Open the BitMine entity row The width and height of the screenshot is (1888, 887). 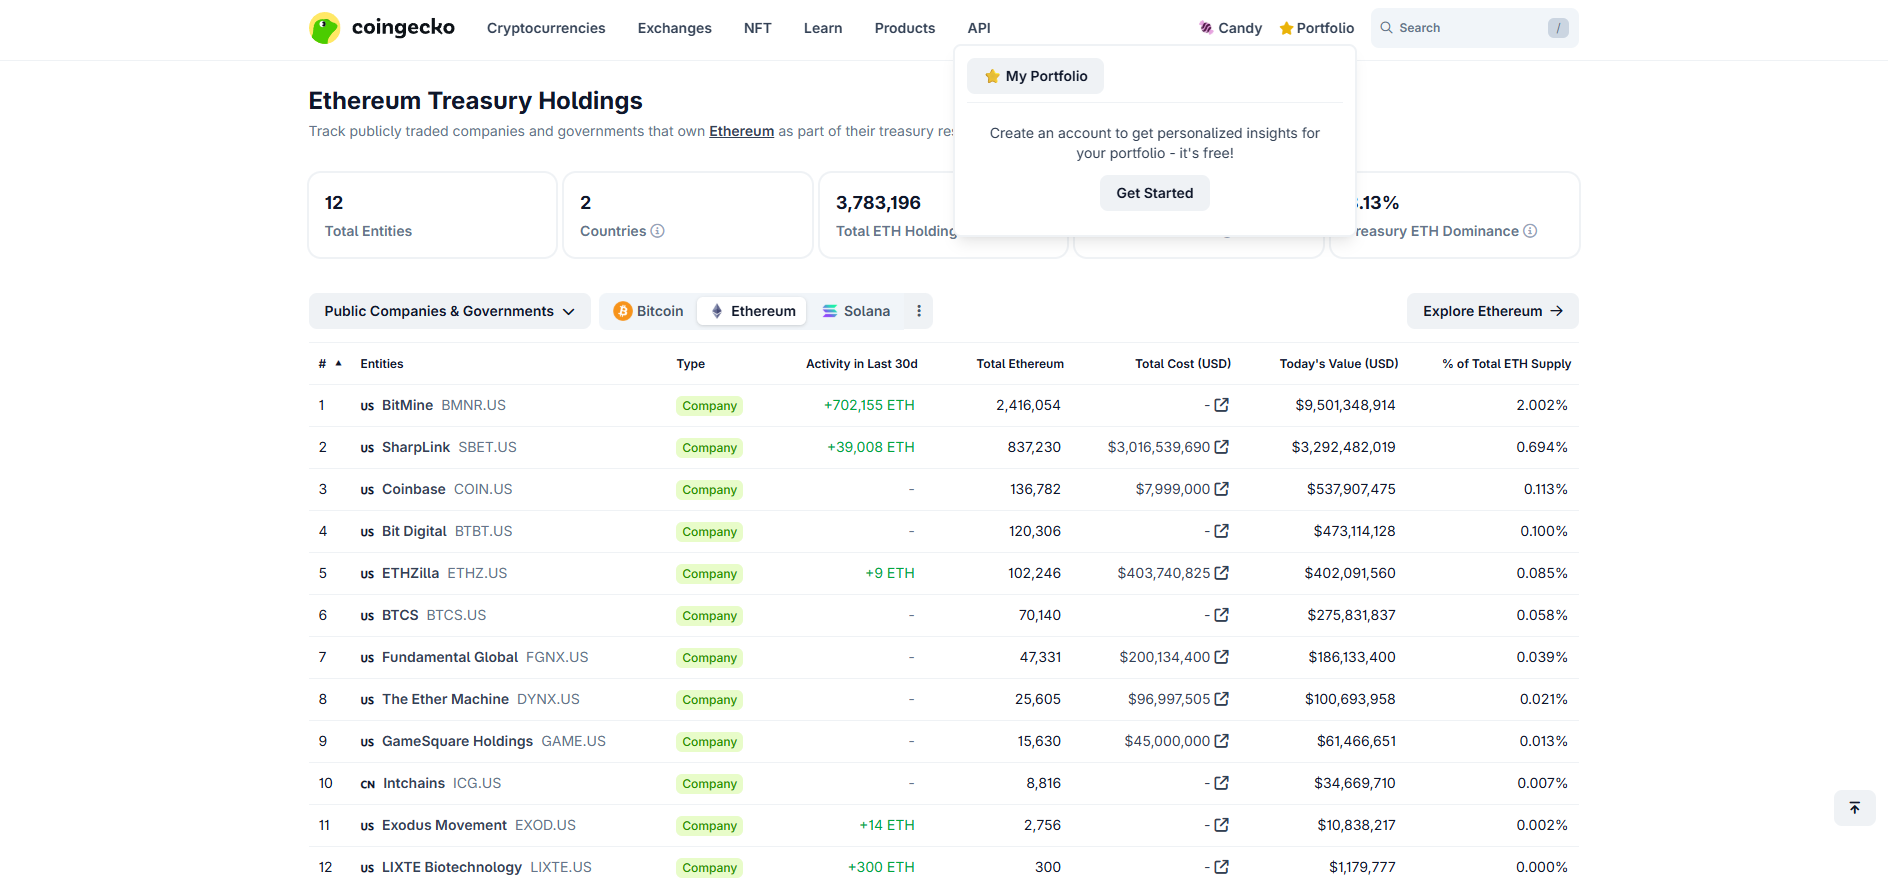(x=944, y=405)
